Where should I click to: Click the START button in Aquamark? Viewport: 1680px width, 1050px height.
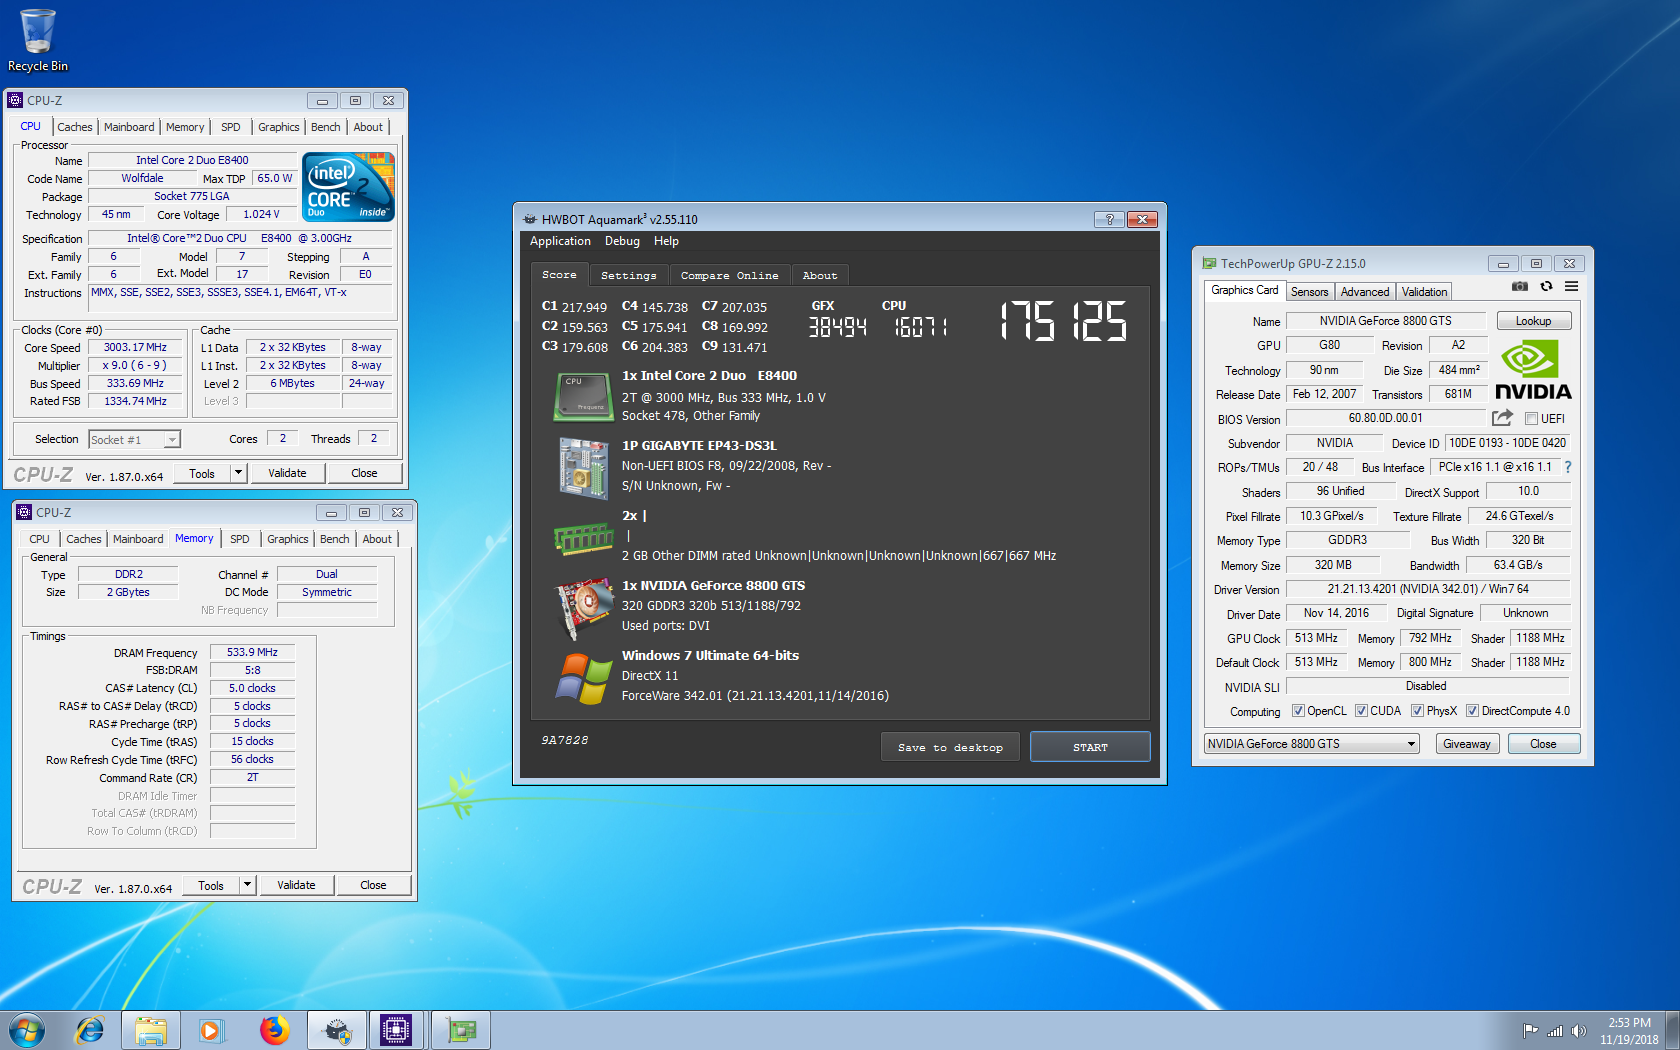[1090, 747]
